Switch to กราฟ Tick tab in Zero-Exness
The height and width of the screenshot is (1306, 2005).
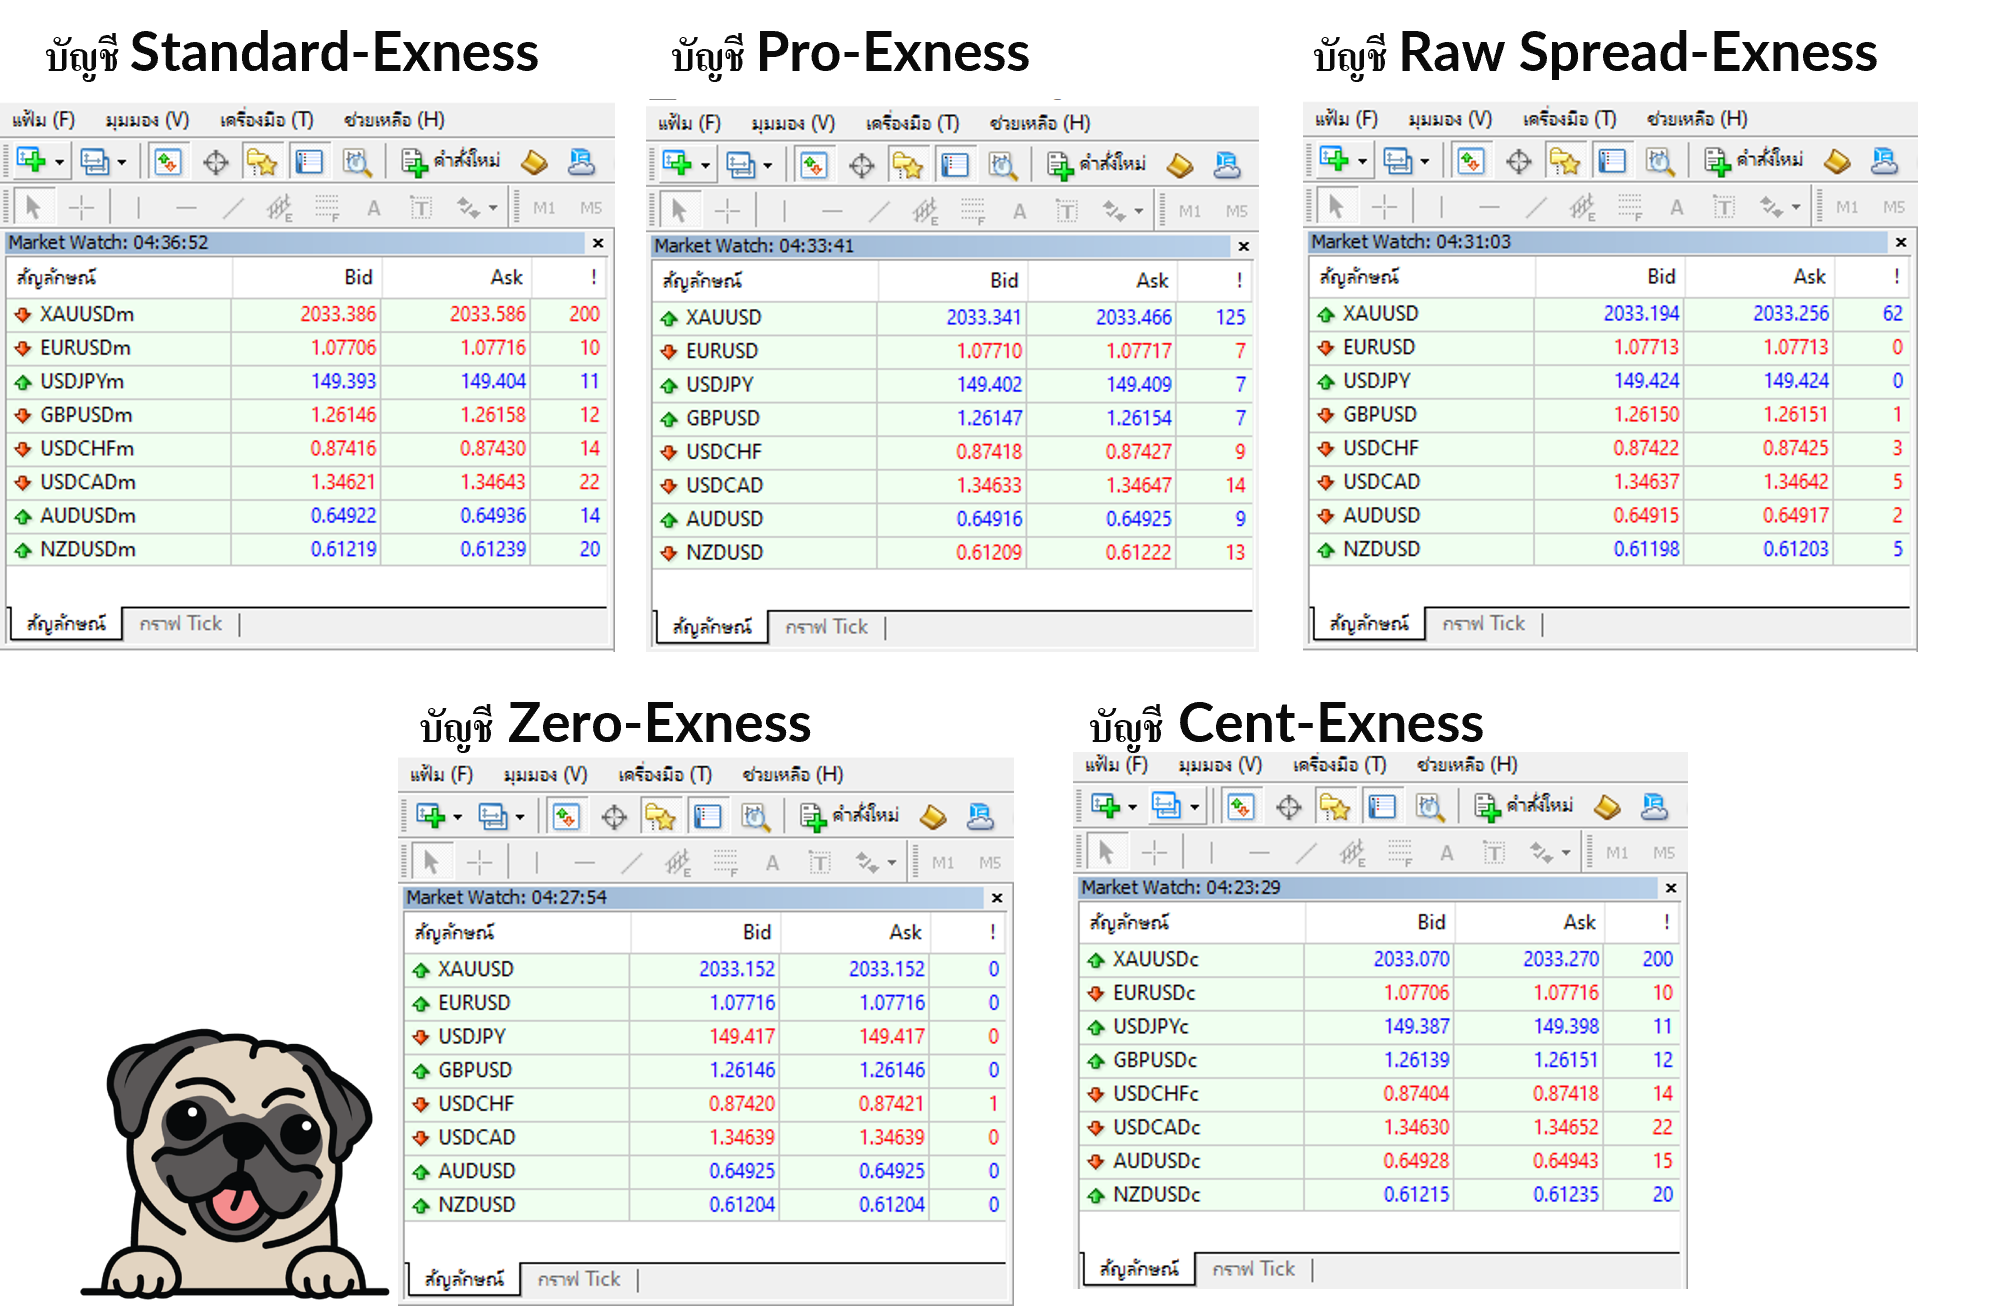578,1279
